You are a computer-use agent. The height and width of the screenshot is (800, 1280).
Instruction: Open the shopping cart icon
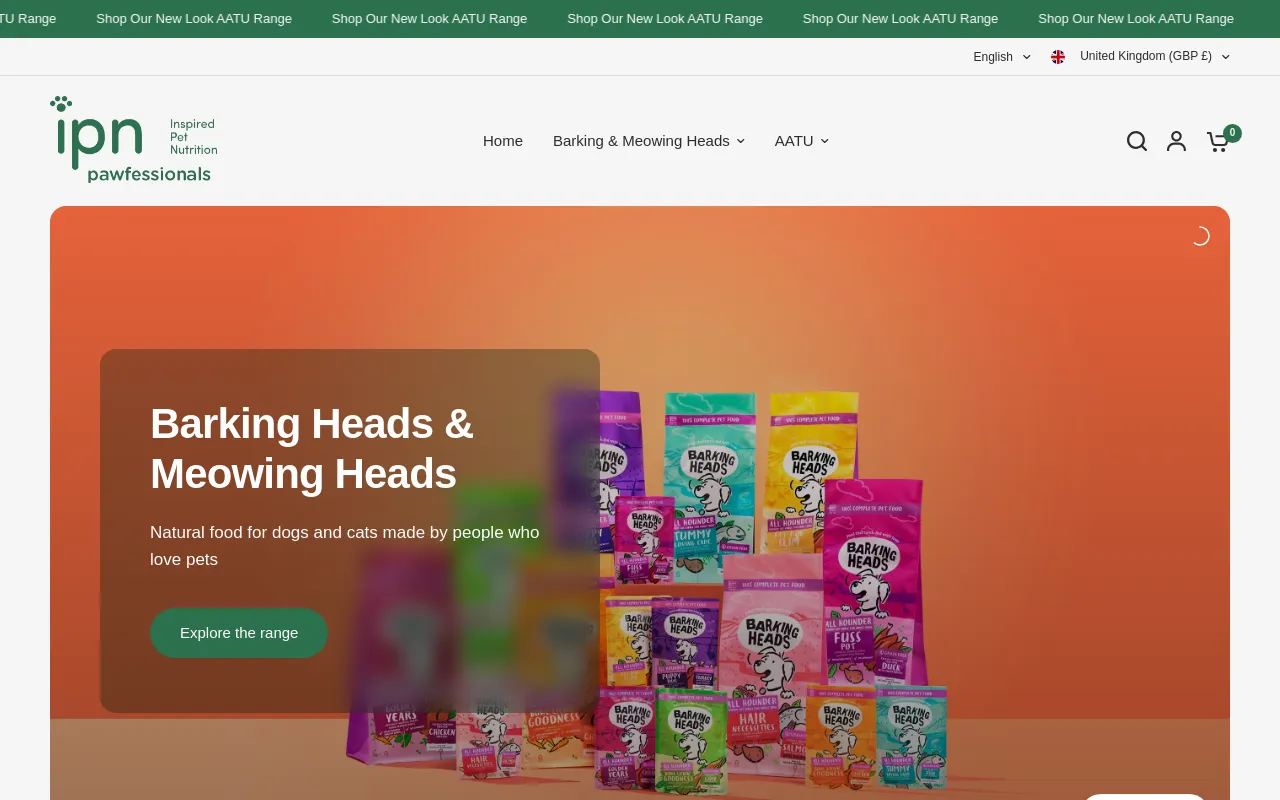(1217, 142)
